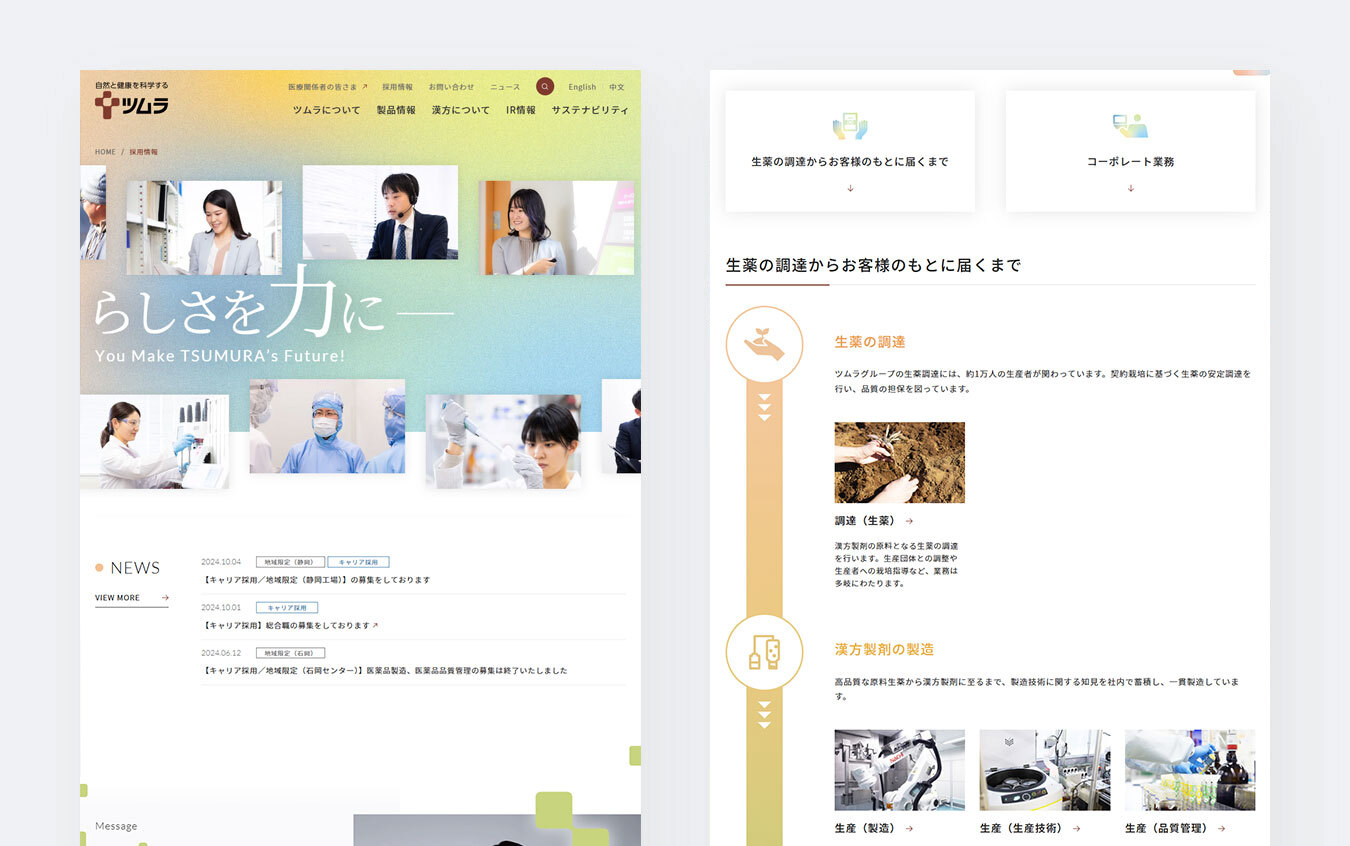Image resolution: width=1350 pixels, height=846 pixels.
Task: Open the 静岡工場 career recruitment news item
Action: pyautogui.click(x=316, y=580)
